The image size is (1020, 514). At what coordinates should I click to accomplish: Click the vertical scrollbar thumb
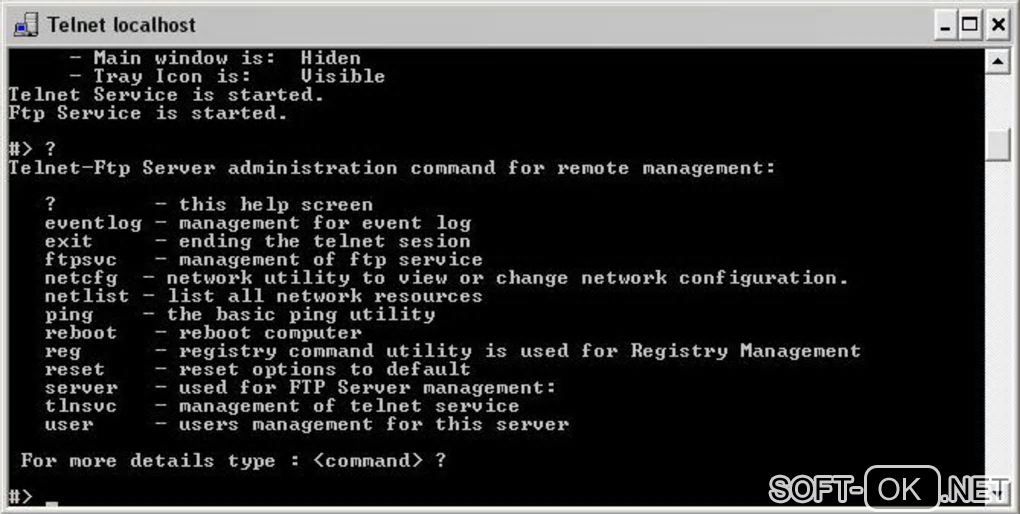coord(997,145)
